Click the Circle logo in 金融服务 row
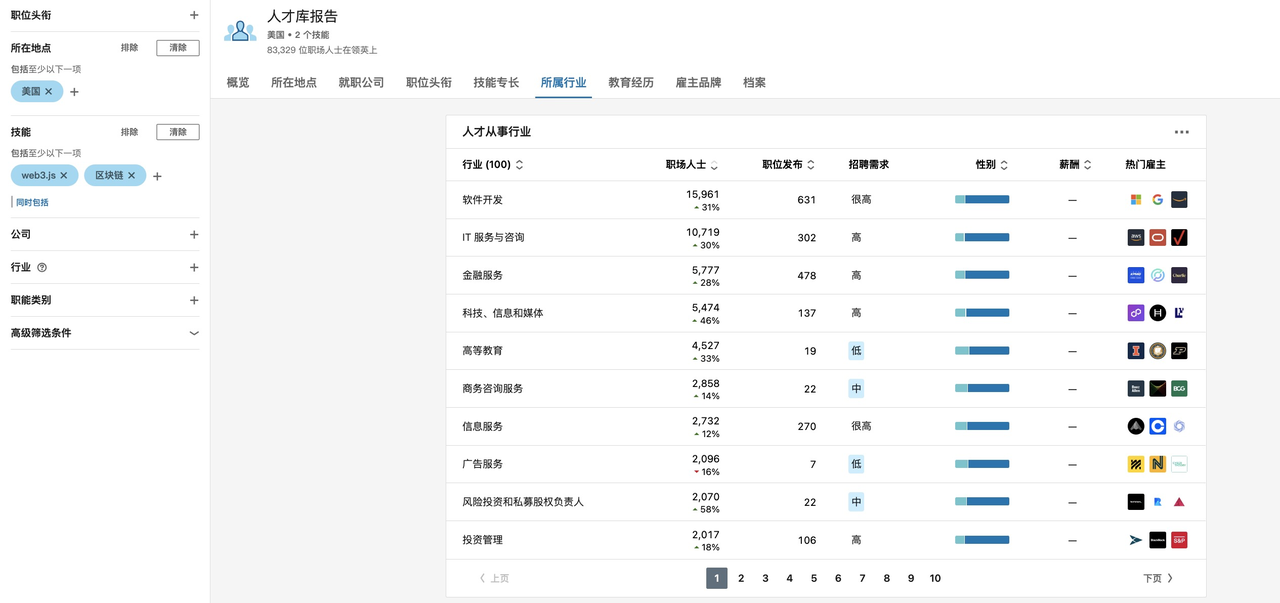The image size is (1280, 603). click(1157, 275)
